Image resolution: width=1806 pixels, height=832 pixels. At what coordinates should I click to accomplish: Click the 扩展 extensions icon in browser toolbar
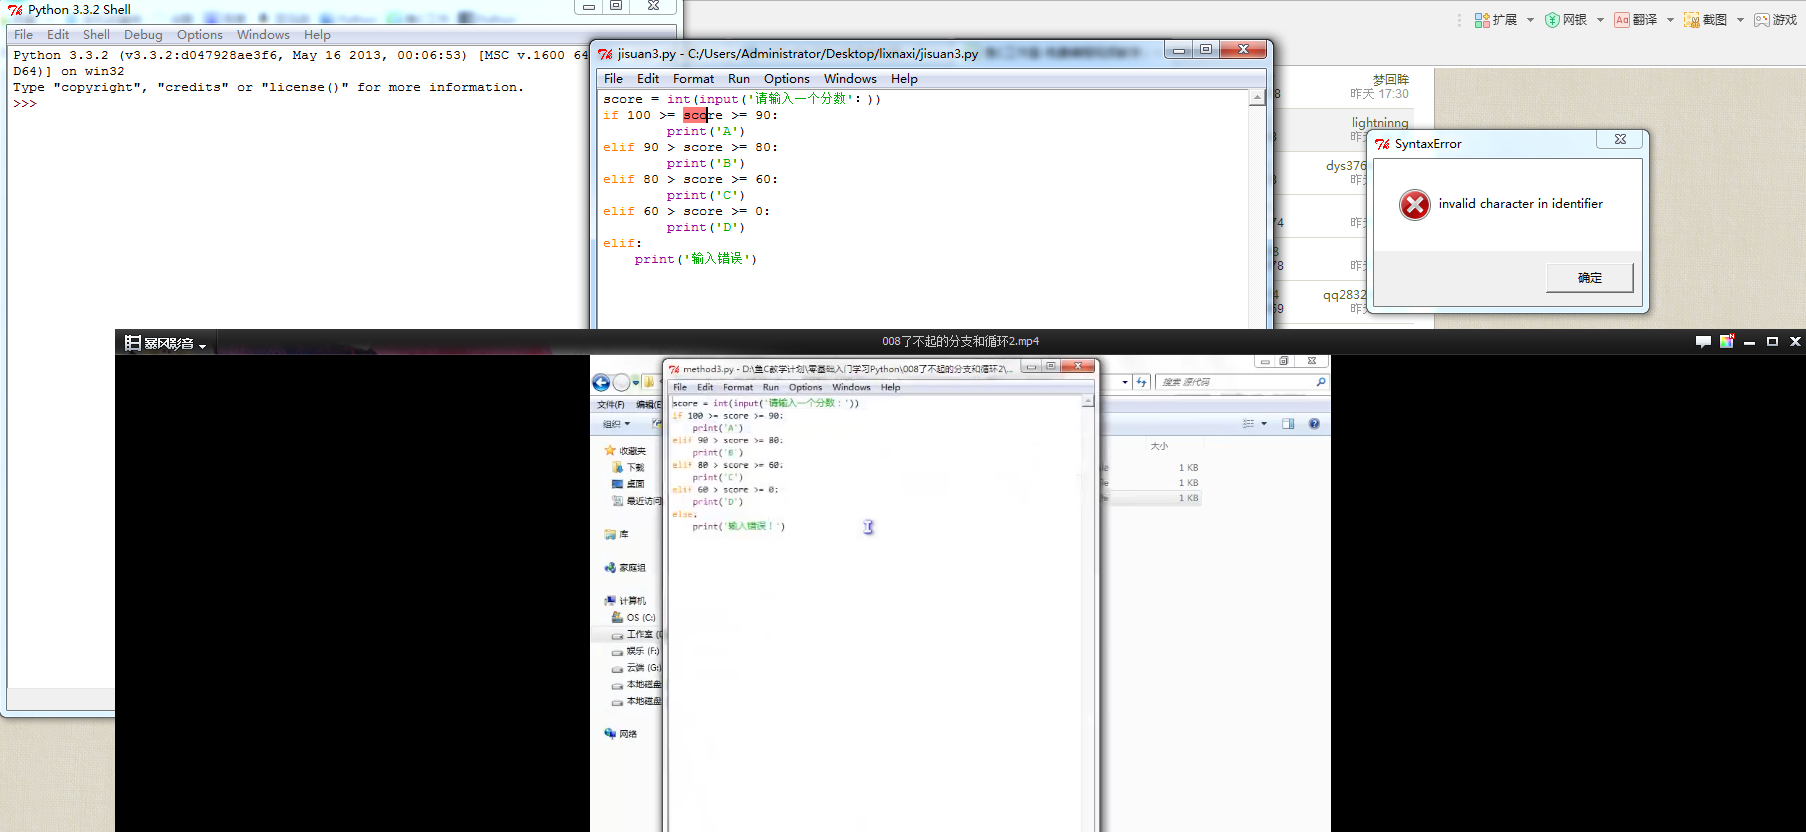(x=1482, y=20)
